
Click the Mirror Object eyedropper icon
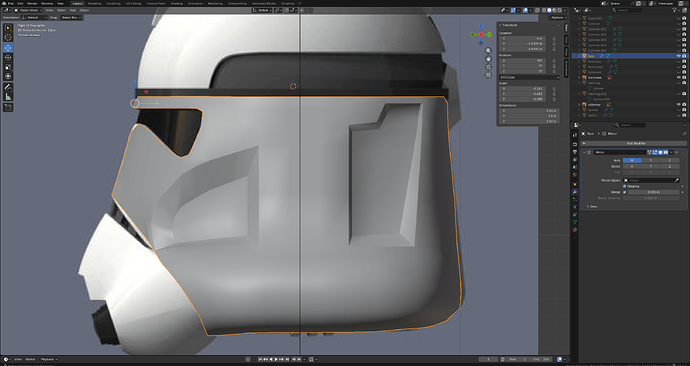(677, 180)
